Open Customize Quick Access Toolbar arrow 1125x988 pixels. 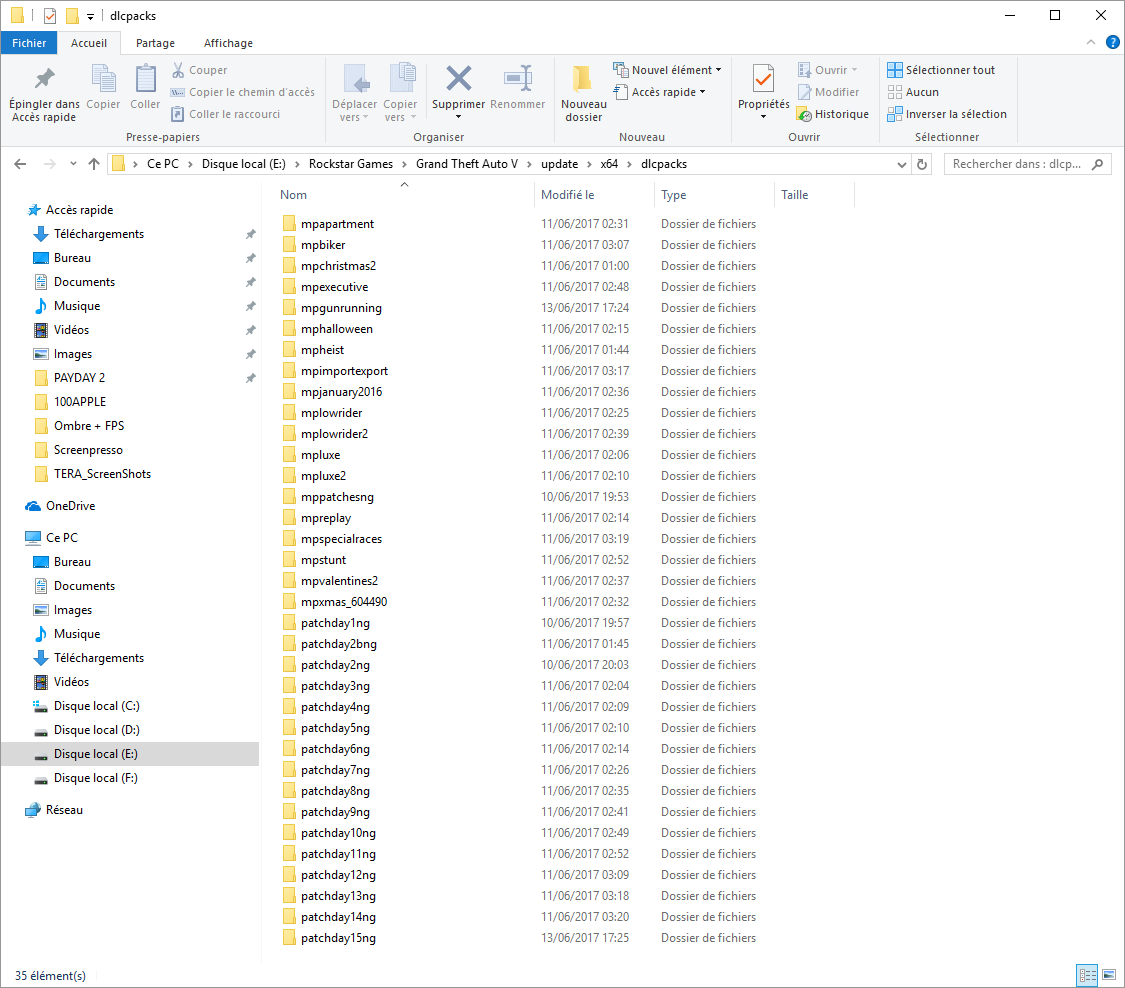pos(90,16)
